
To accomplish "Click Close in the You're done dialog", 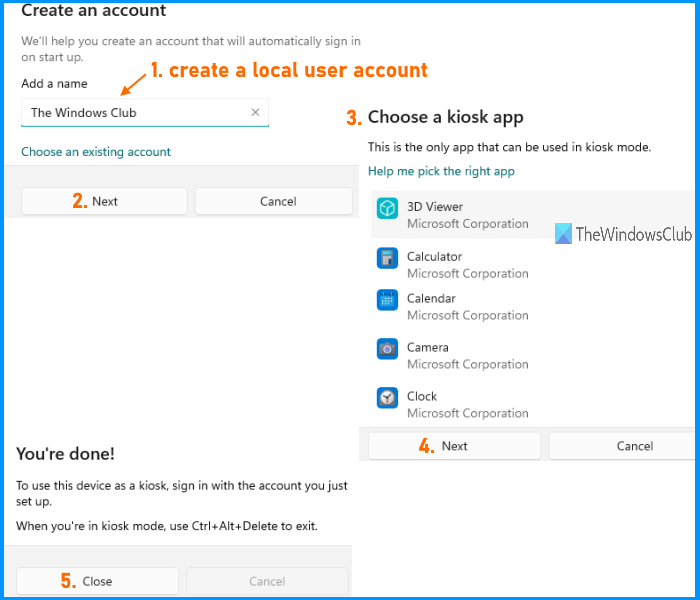I will tap(97, 581).
